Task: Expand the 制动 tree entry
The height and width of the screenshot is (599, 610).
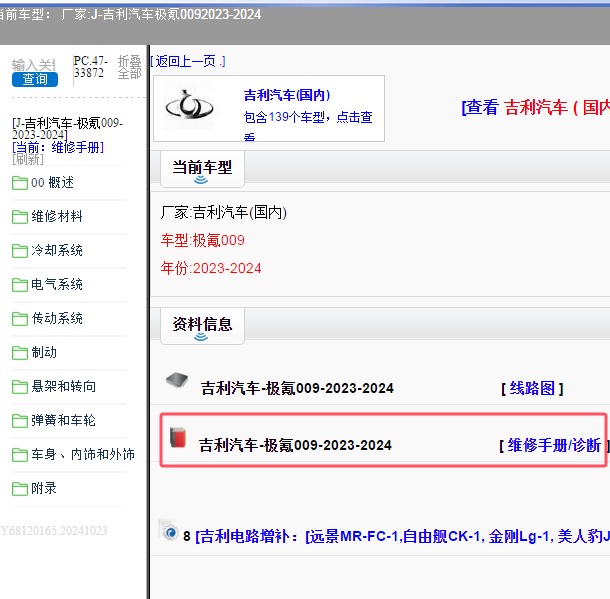Action: click(44, 352)
